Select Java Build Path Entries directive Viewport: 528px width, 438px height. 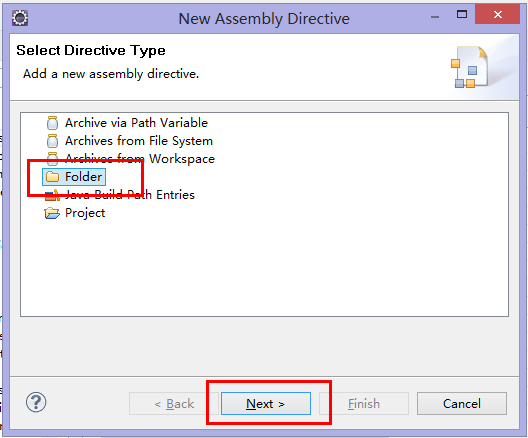click(130, 195)
